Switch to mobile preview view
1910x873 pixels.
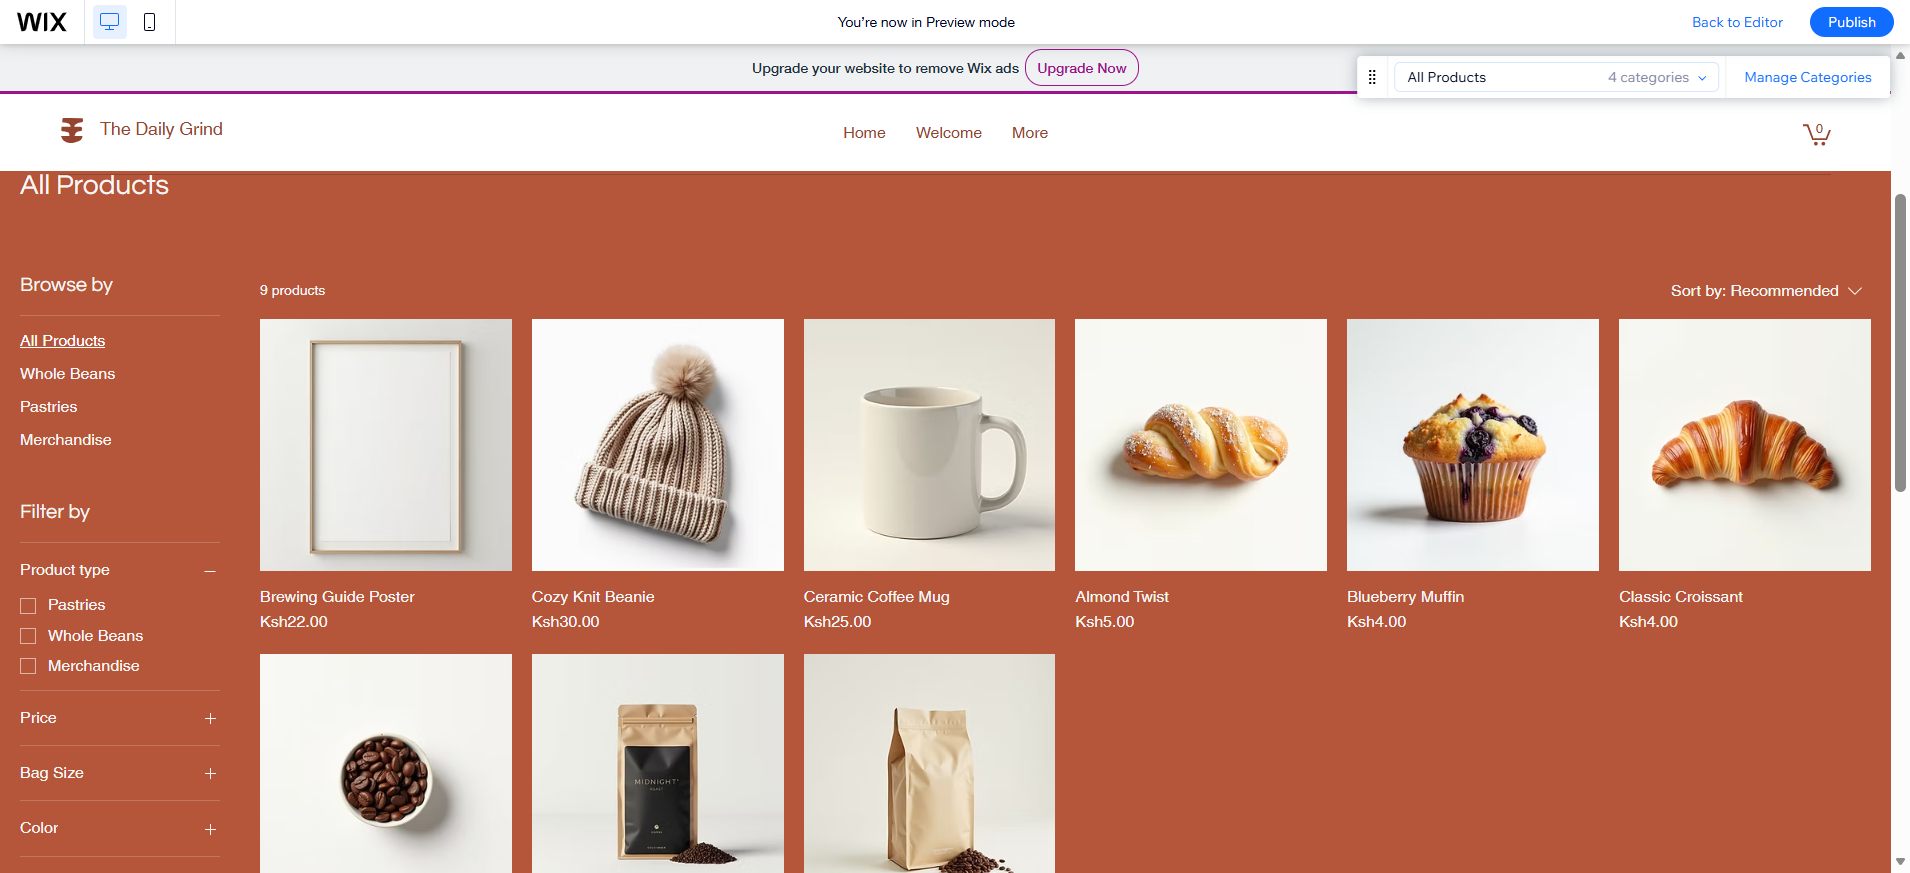click(x=150, y=22)
